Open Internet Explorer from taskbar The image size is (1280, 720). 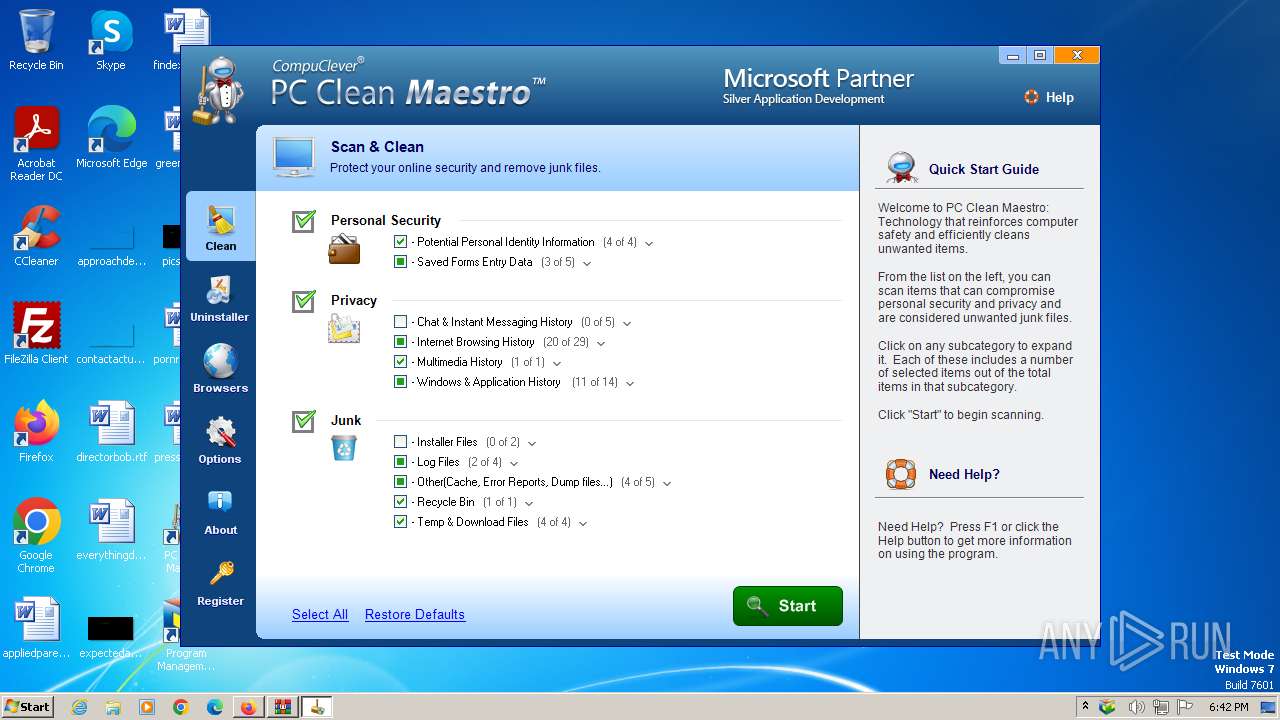[x=80, y=707]
